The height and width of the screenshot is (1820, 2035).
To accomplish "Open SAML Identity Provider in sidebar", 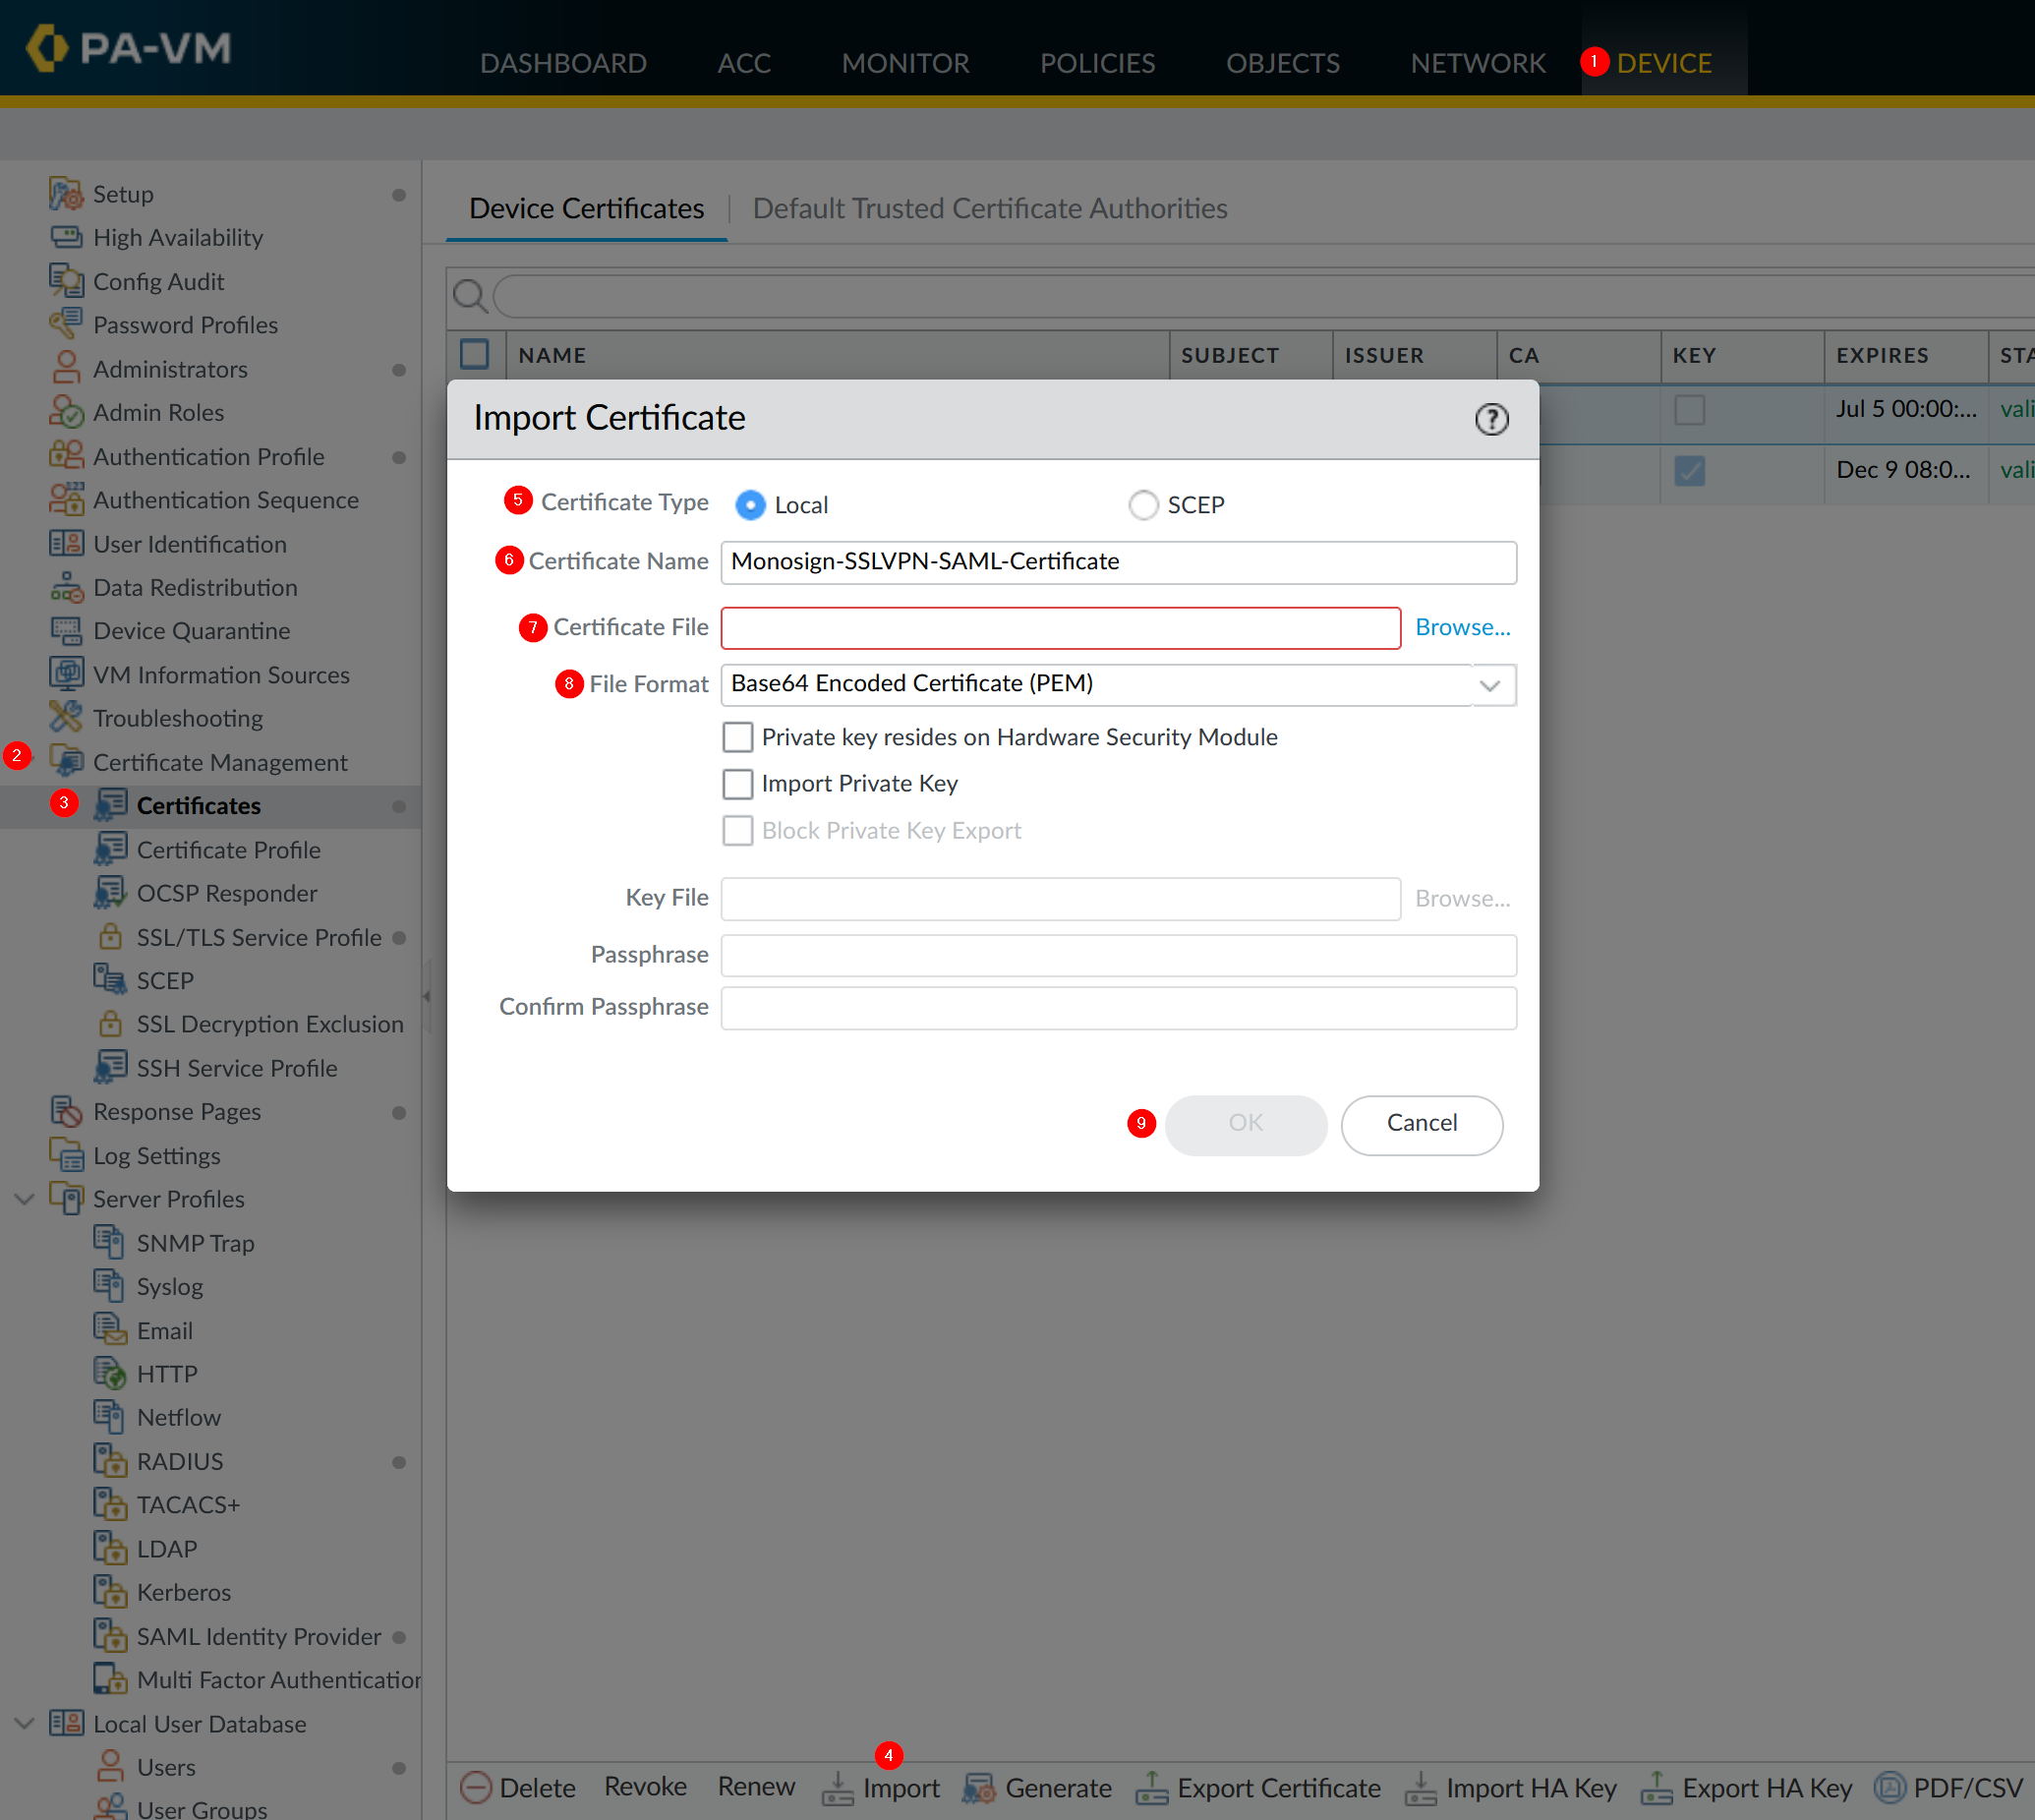I will (x=258, y=1637).
